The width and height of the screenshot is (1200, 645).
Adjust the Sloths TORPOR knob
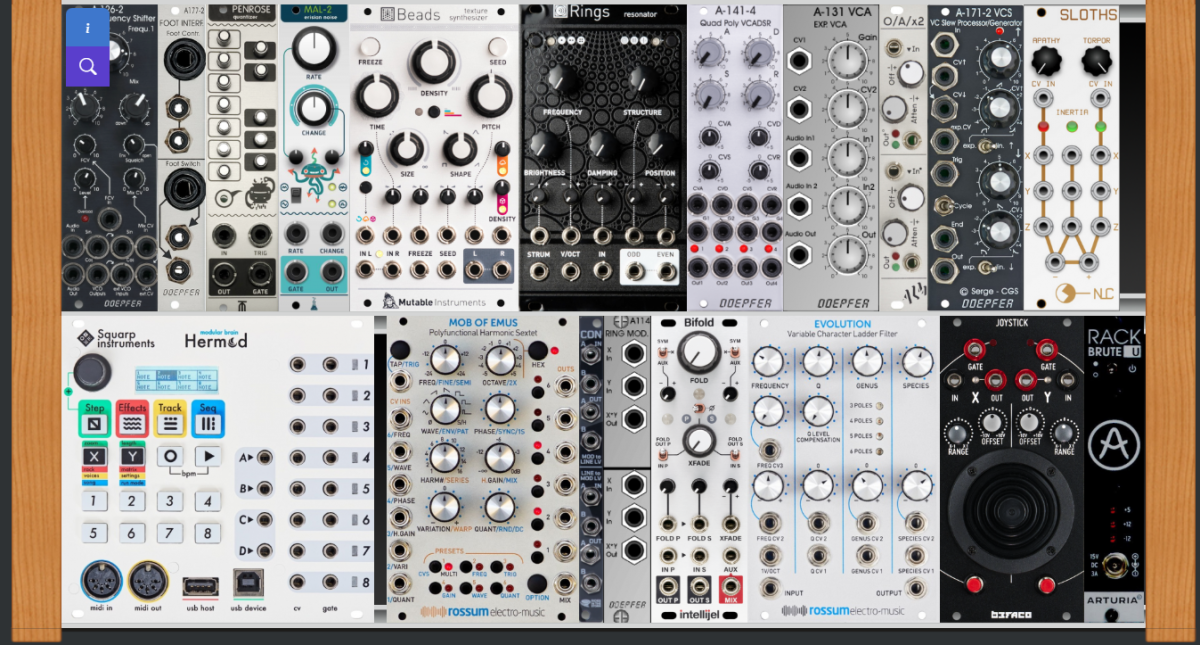click(x=1097, y=63)
